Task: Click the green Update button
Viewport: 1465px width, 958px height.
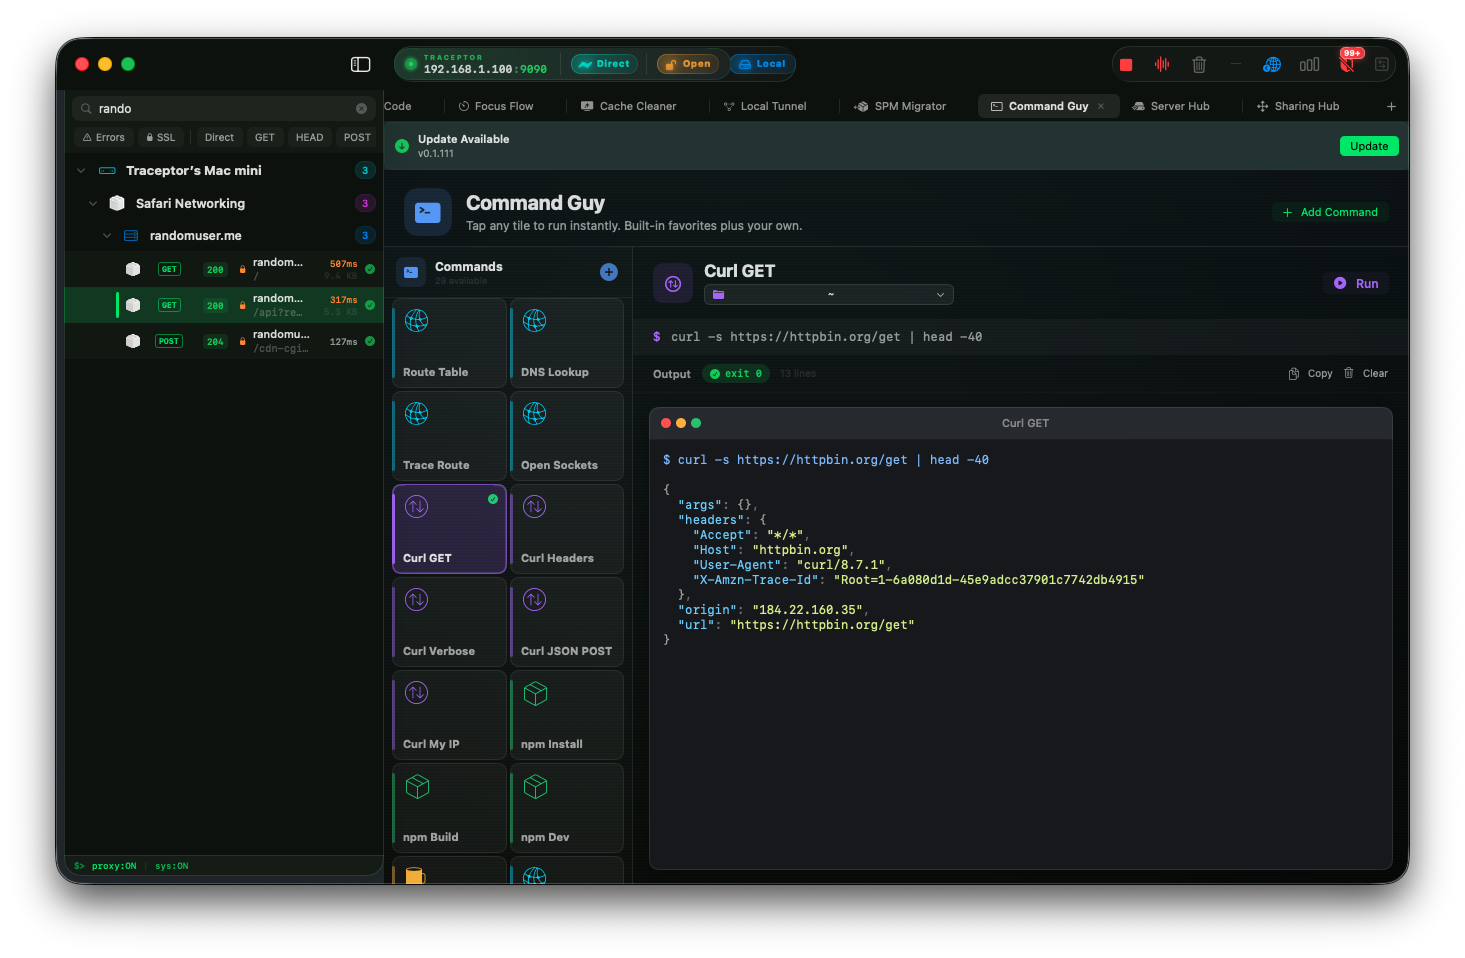Action: coord(1369,146)
